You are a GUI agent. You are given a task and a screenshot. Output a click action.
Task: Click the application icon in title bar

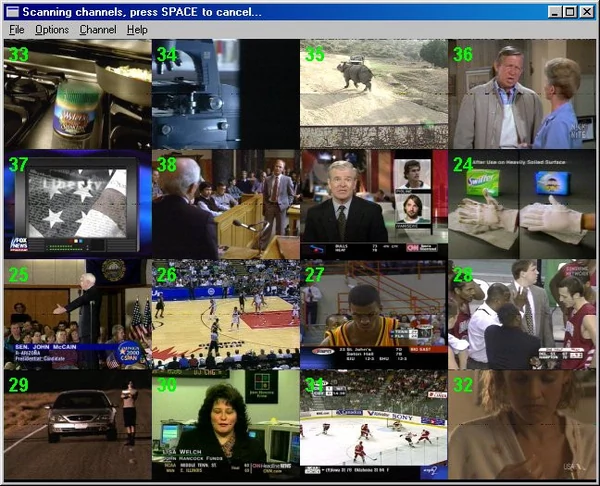[x=13, y=12]
